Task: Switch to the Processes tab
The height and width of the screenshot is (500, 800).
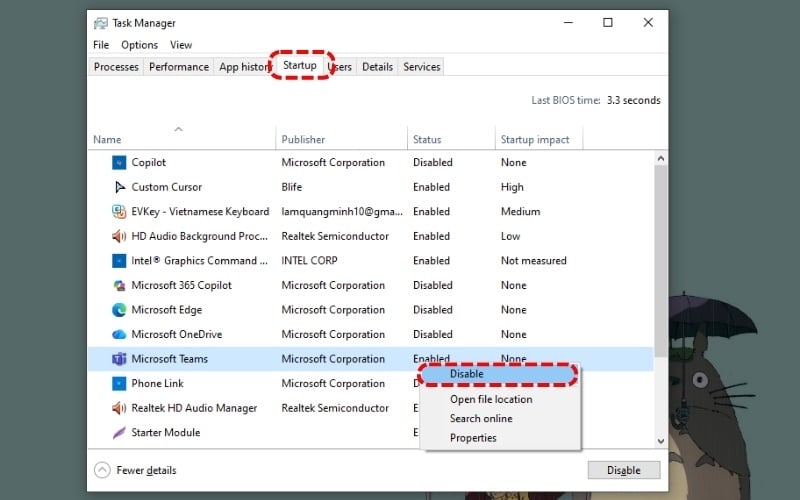Action: pyautogui.click(x=116, y=67)
